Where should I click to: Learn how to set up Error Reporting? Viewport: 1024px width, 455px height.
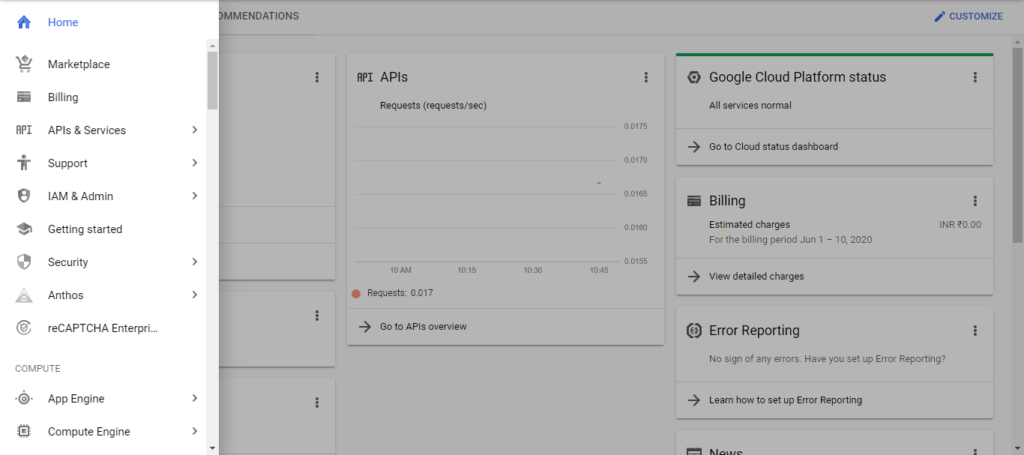coord(786,400)
